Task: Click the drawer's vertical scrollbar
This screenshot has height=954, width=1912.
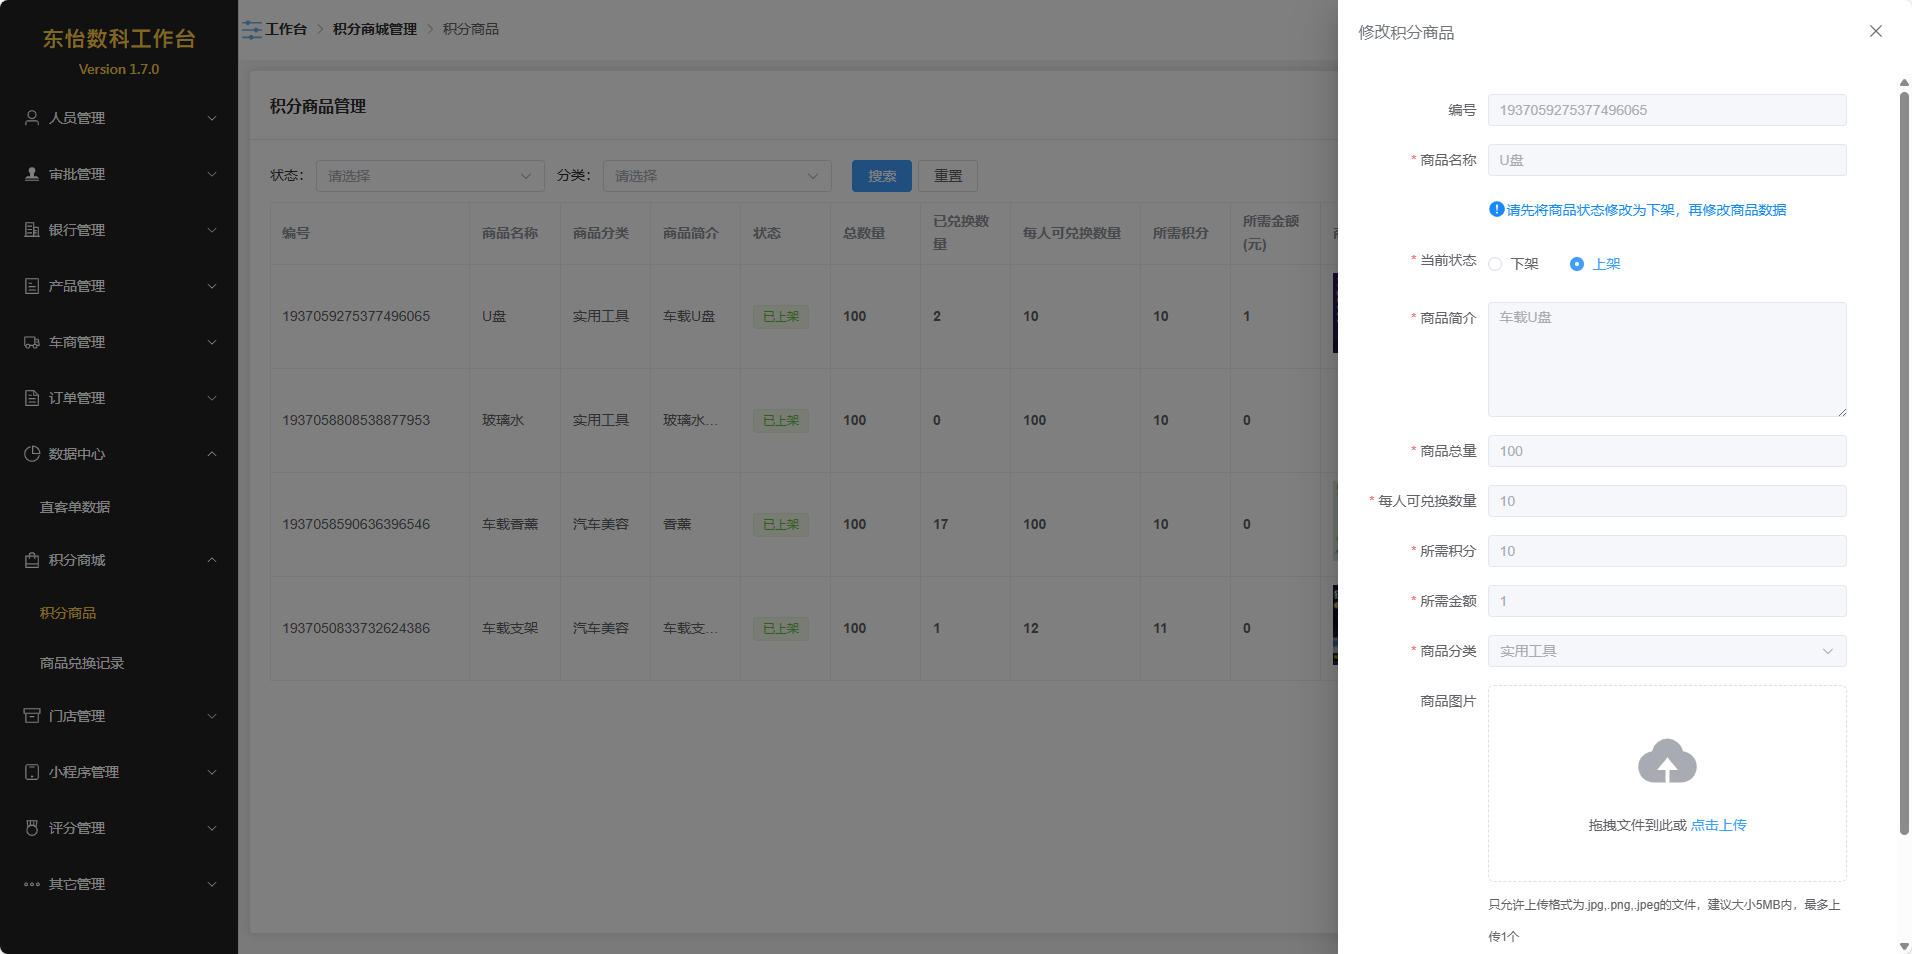Action: tap(1904, 460)
